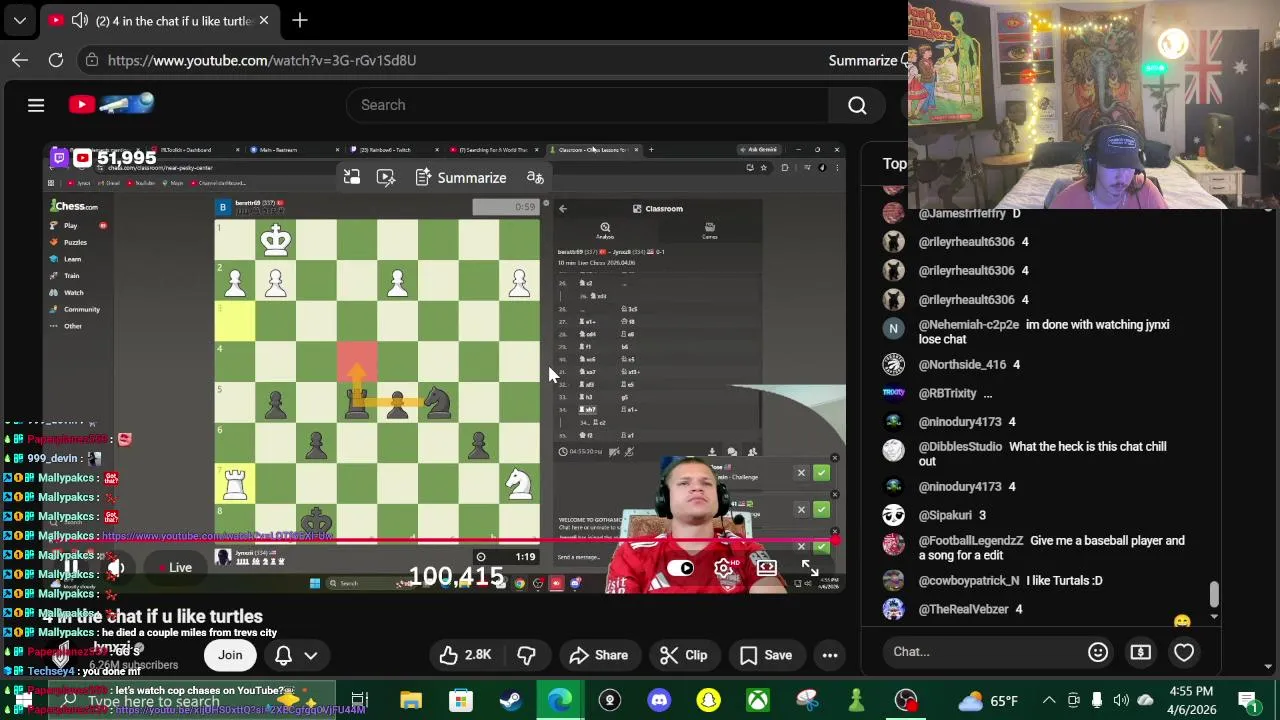Viewport: 1280px width, 720px height.
Task: Mute the video volume
Action: pyautogui.click(x=116, y=568)
